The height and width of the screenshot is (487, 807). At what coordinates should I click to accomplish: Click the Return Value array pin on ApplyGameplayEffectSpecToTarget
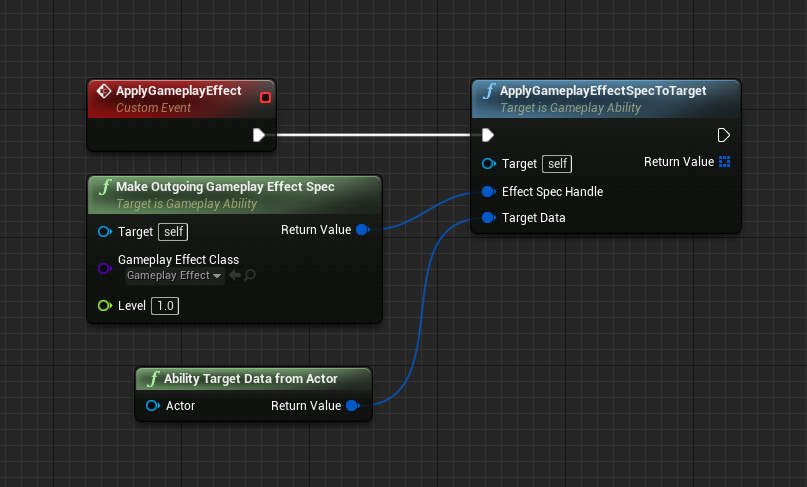coord(725,162)
